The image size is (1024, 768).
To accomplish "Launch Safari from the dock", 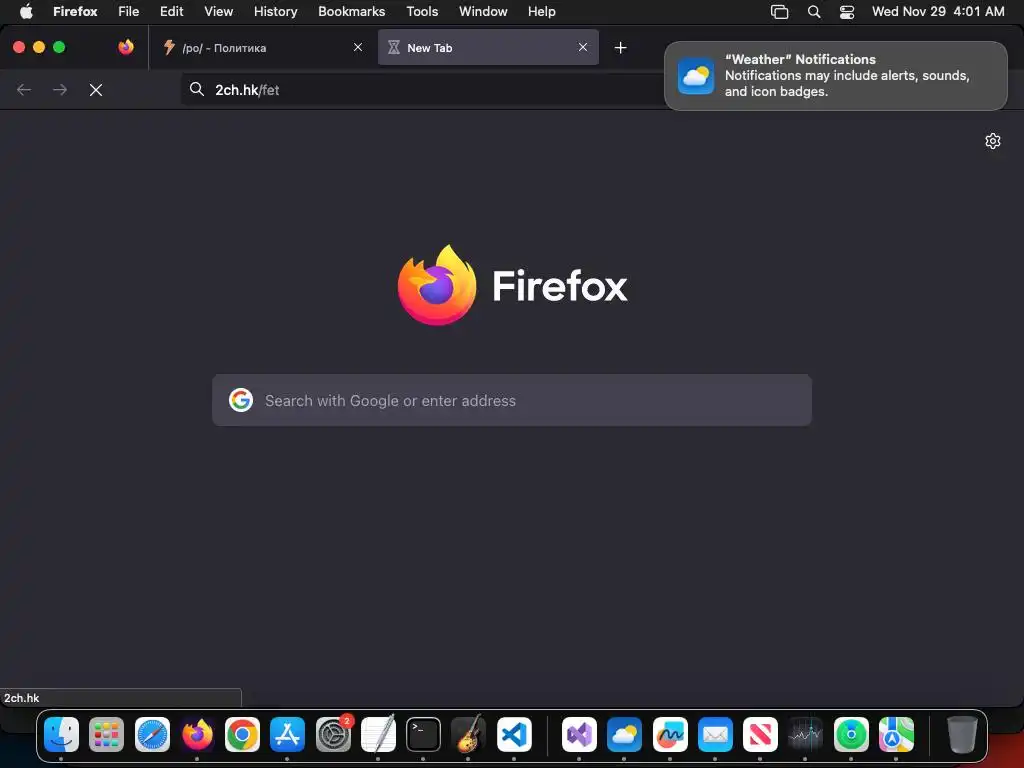I will 152,735.
